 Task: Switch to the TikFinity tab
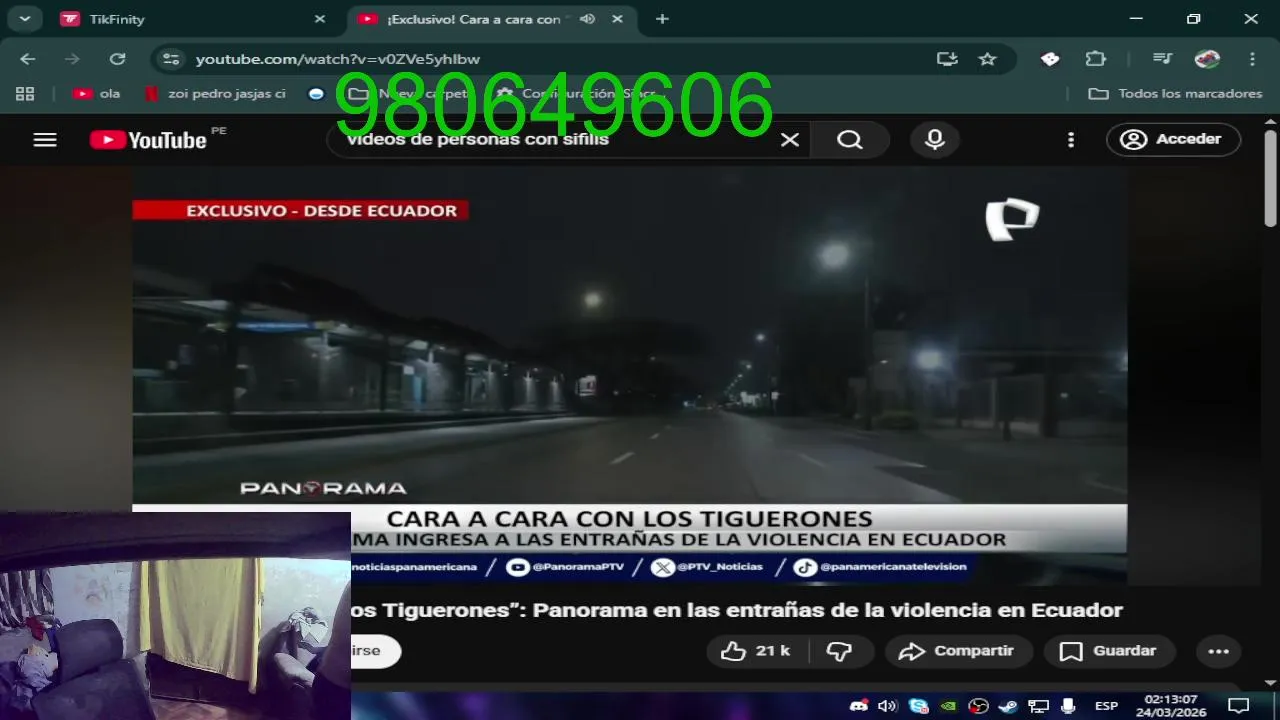193,19
